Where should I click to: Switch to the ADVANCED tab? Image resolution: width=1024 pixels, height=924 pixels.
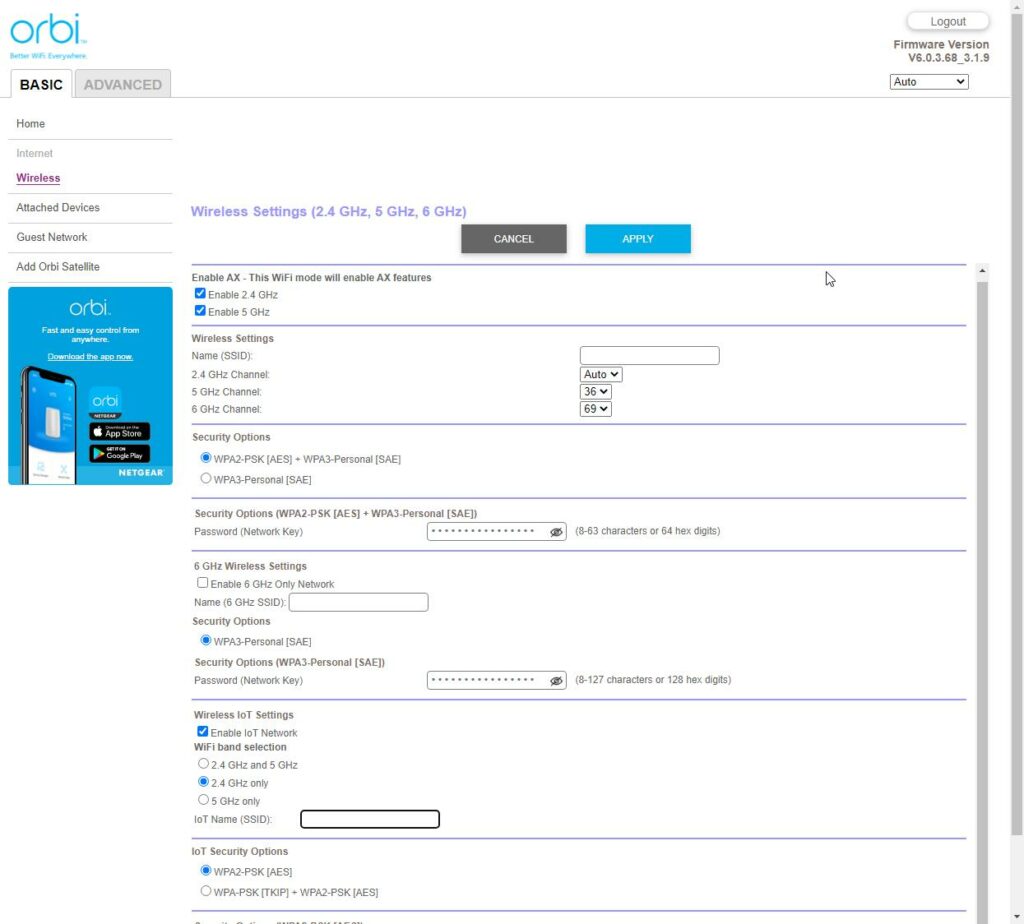tap(123, 85)
